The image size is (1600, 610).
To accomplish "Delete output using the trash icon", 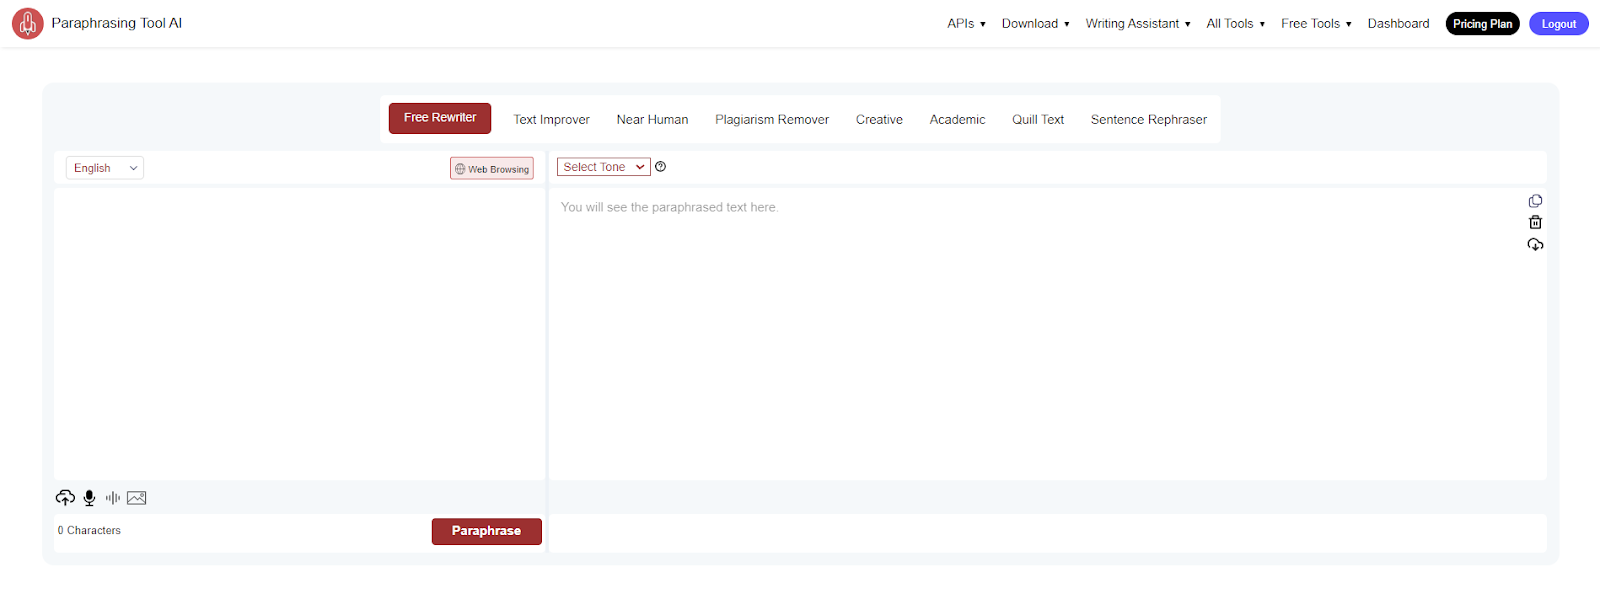I will click(1535, 223).
